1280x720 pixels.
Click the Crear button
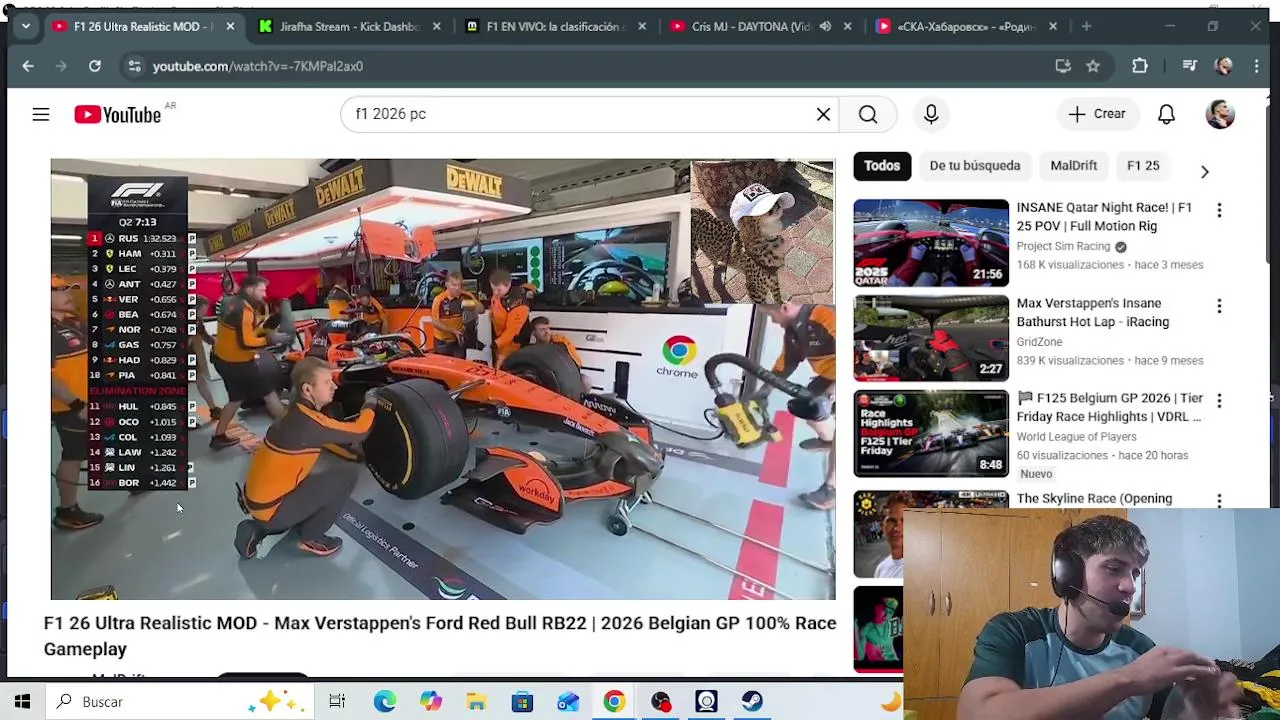click(1097, 114)
